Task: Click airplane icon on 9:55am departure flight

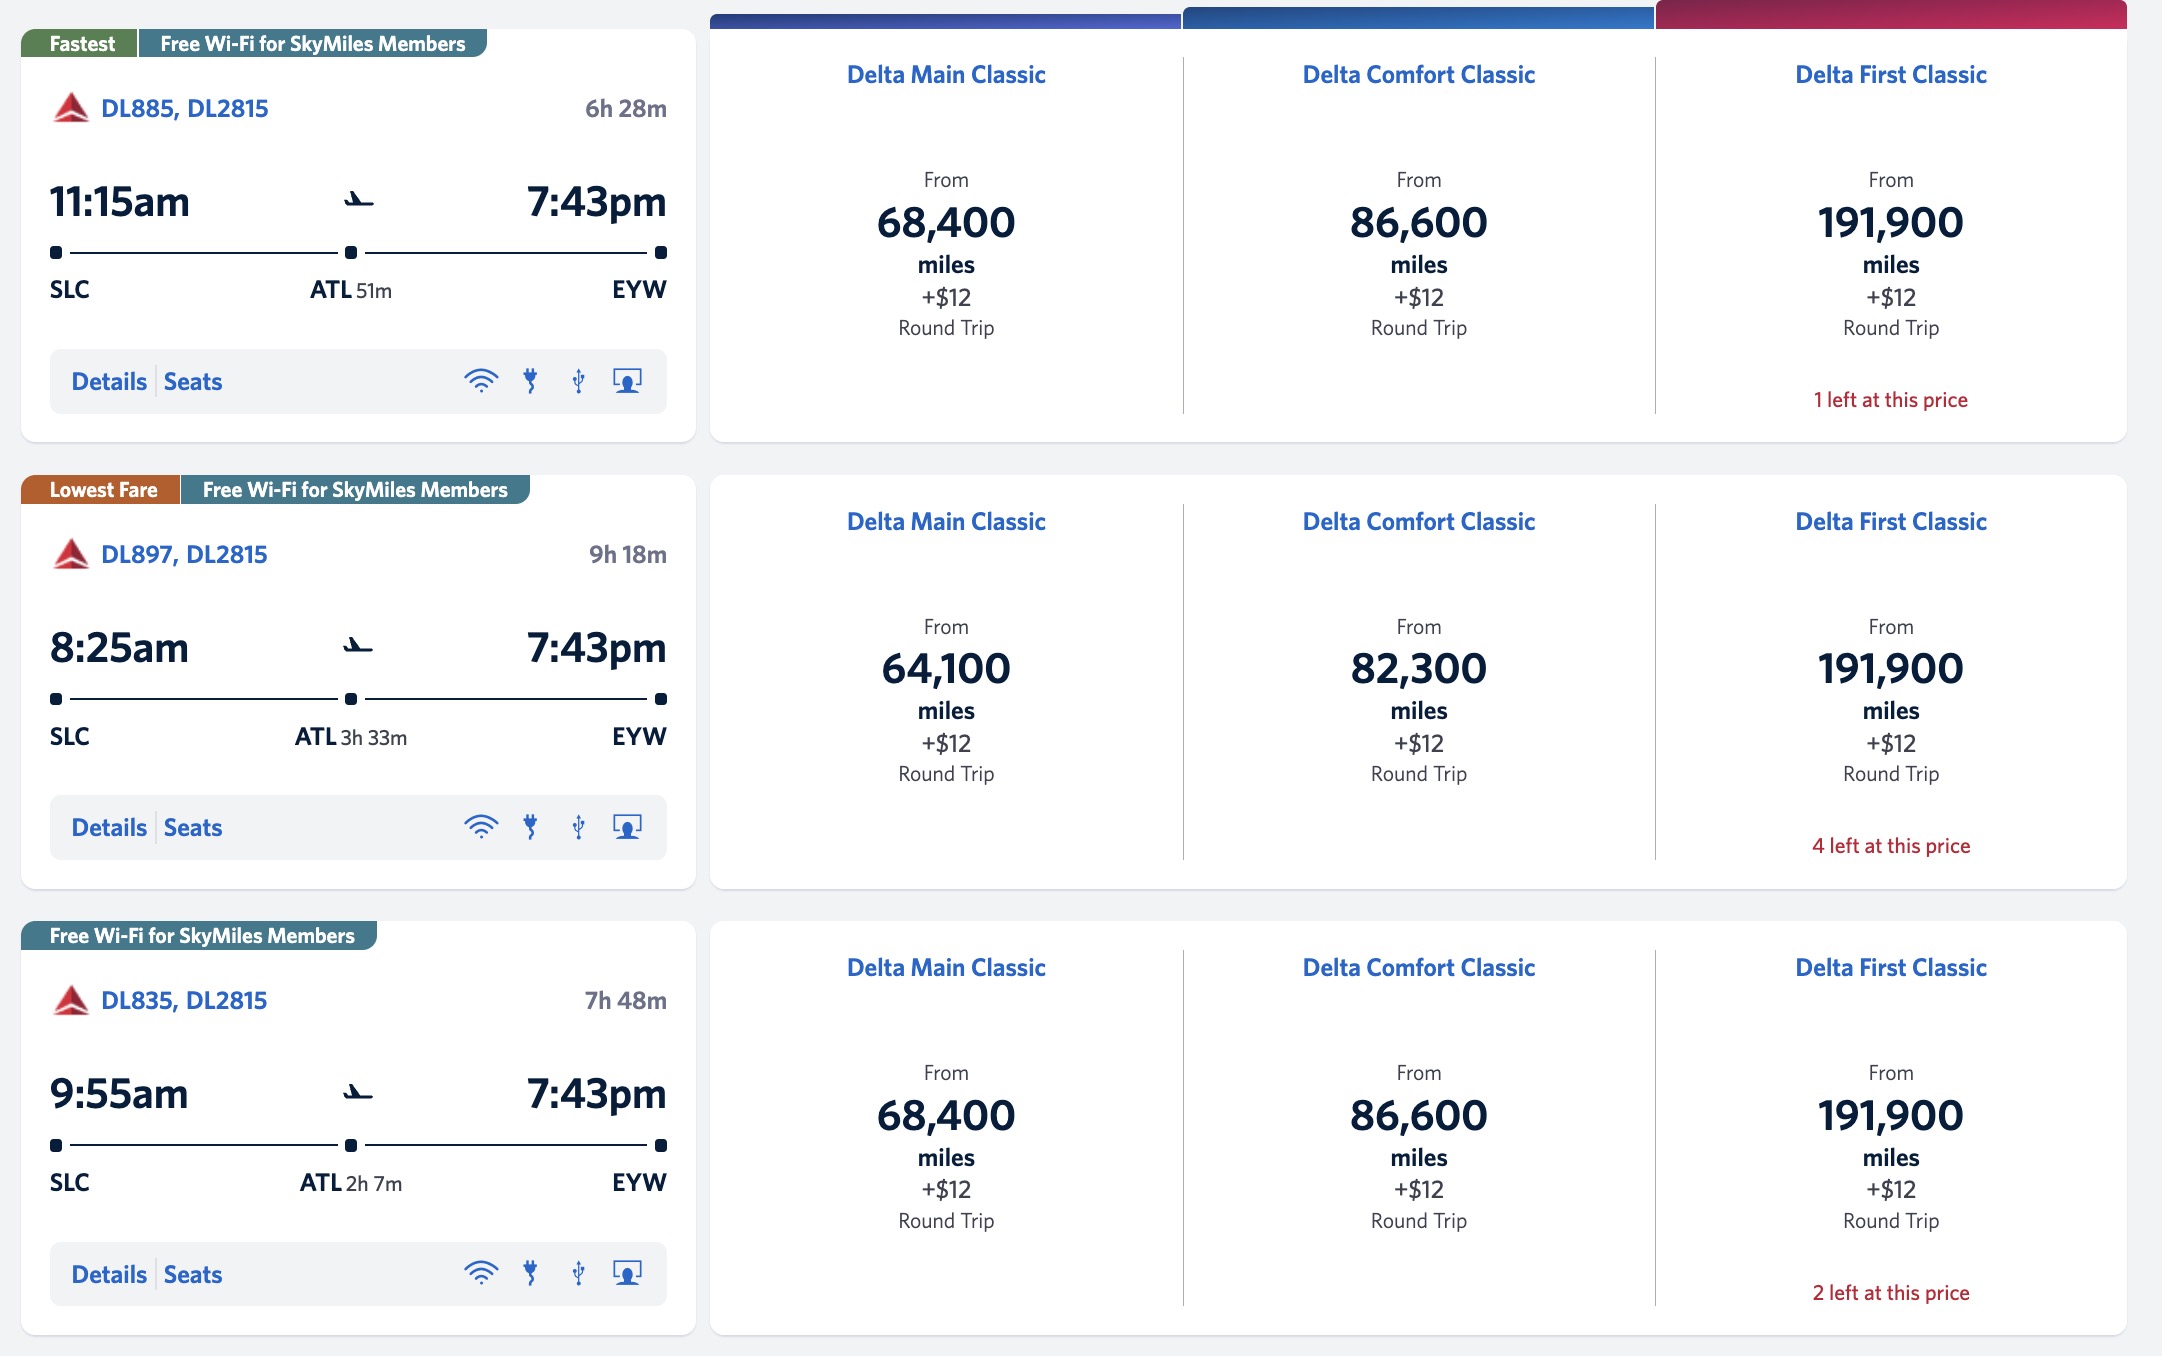Action: click(359, 1092)
